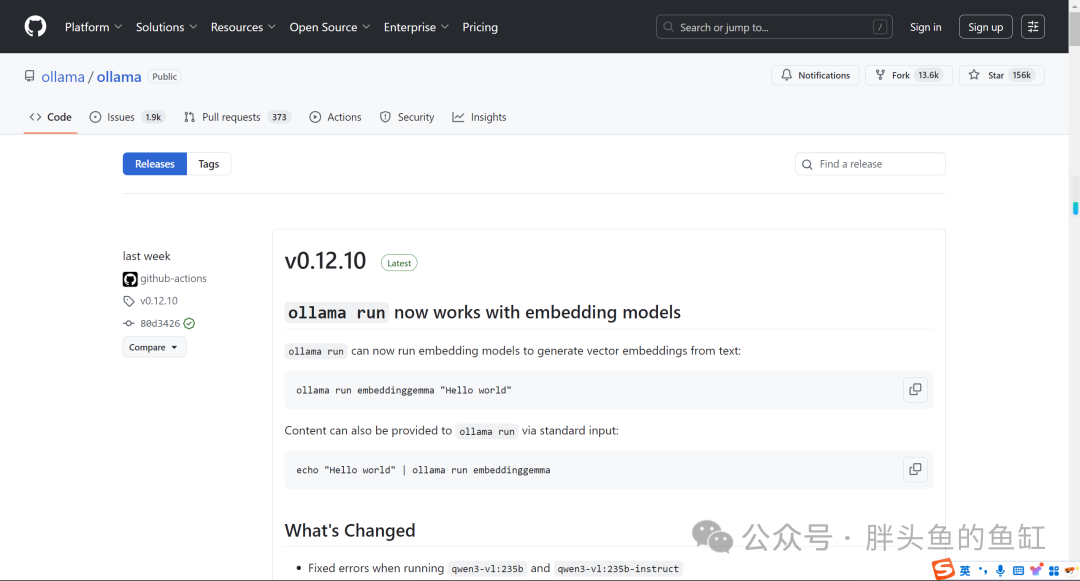Click the Notifications bell button
Image resolution: width=1080 pixels, height=581 pixels.
(815, 75)
